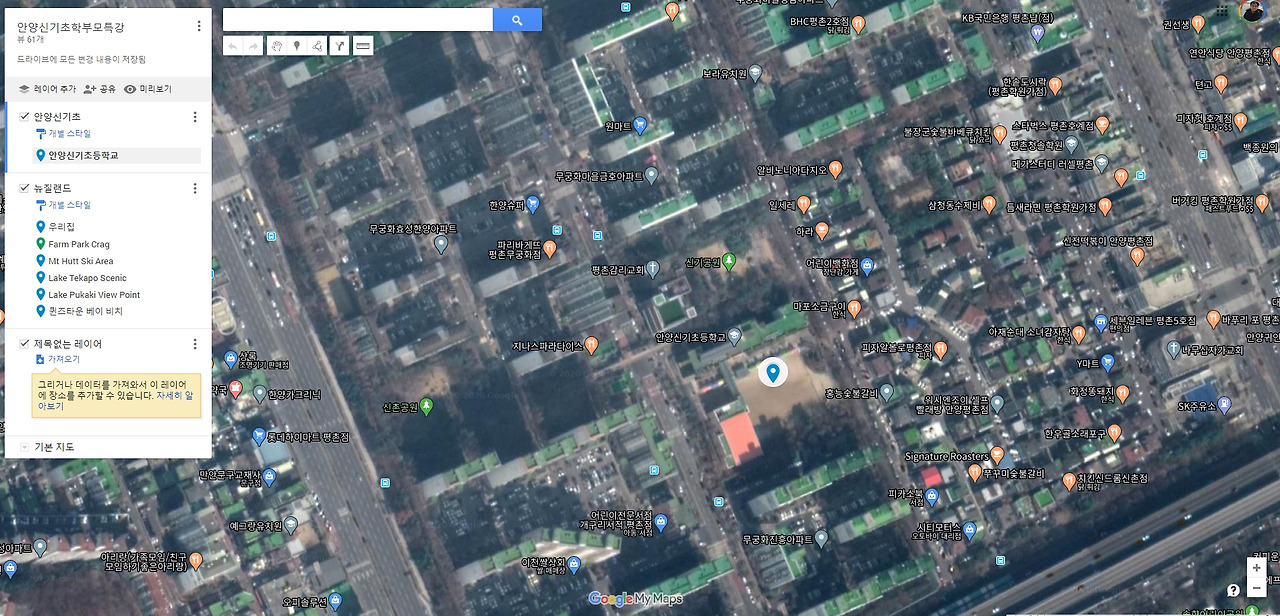The height and width of the screenshot is (616, 1280).
Task: Click the 제목없는 레이어 layer title
Action: (68, 344)
